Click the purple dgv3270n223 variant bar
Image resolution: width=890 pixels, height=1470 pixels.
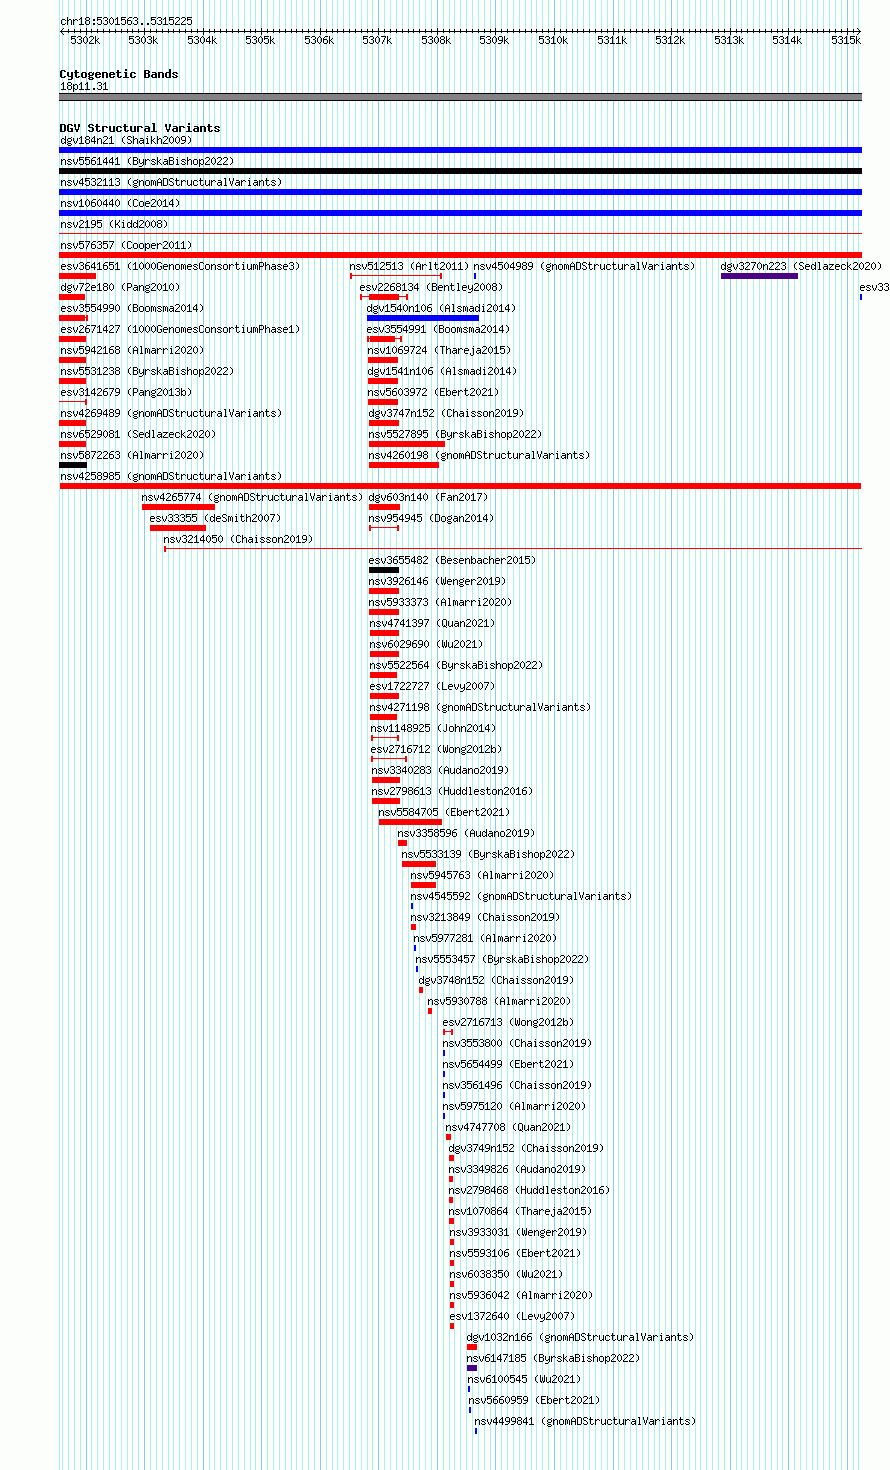pyautogui.click(x=759, y=276)
